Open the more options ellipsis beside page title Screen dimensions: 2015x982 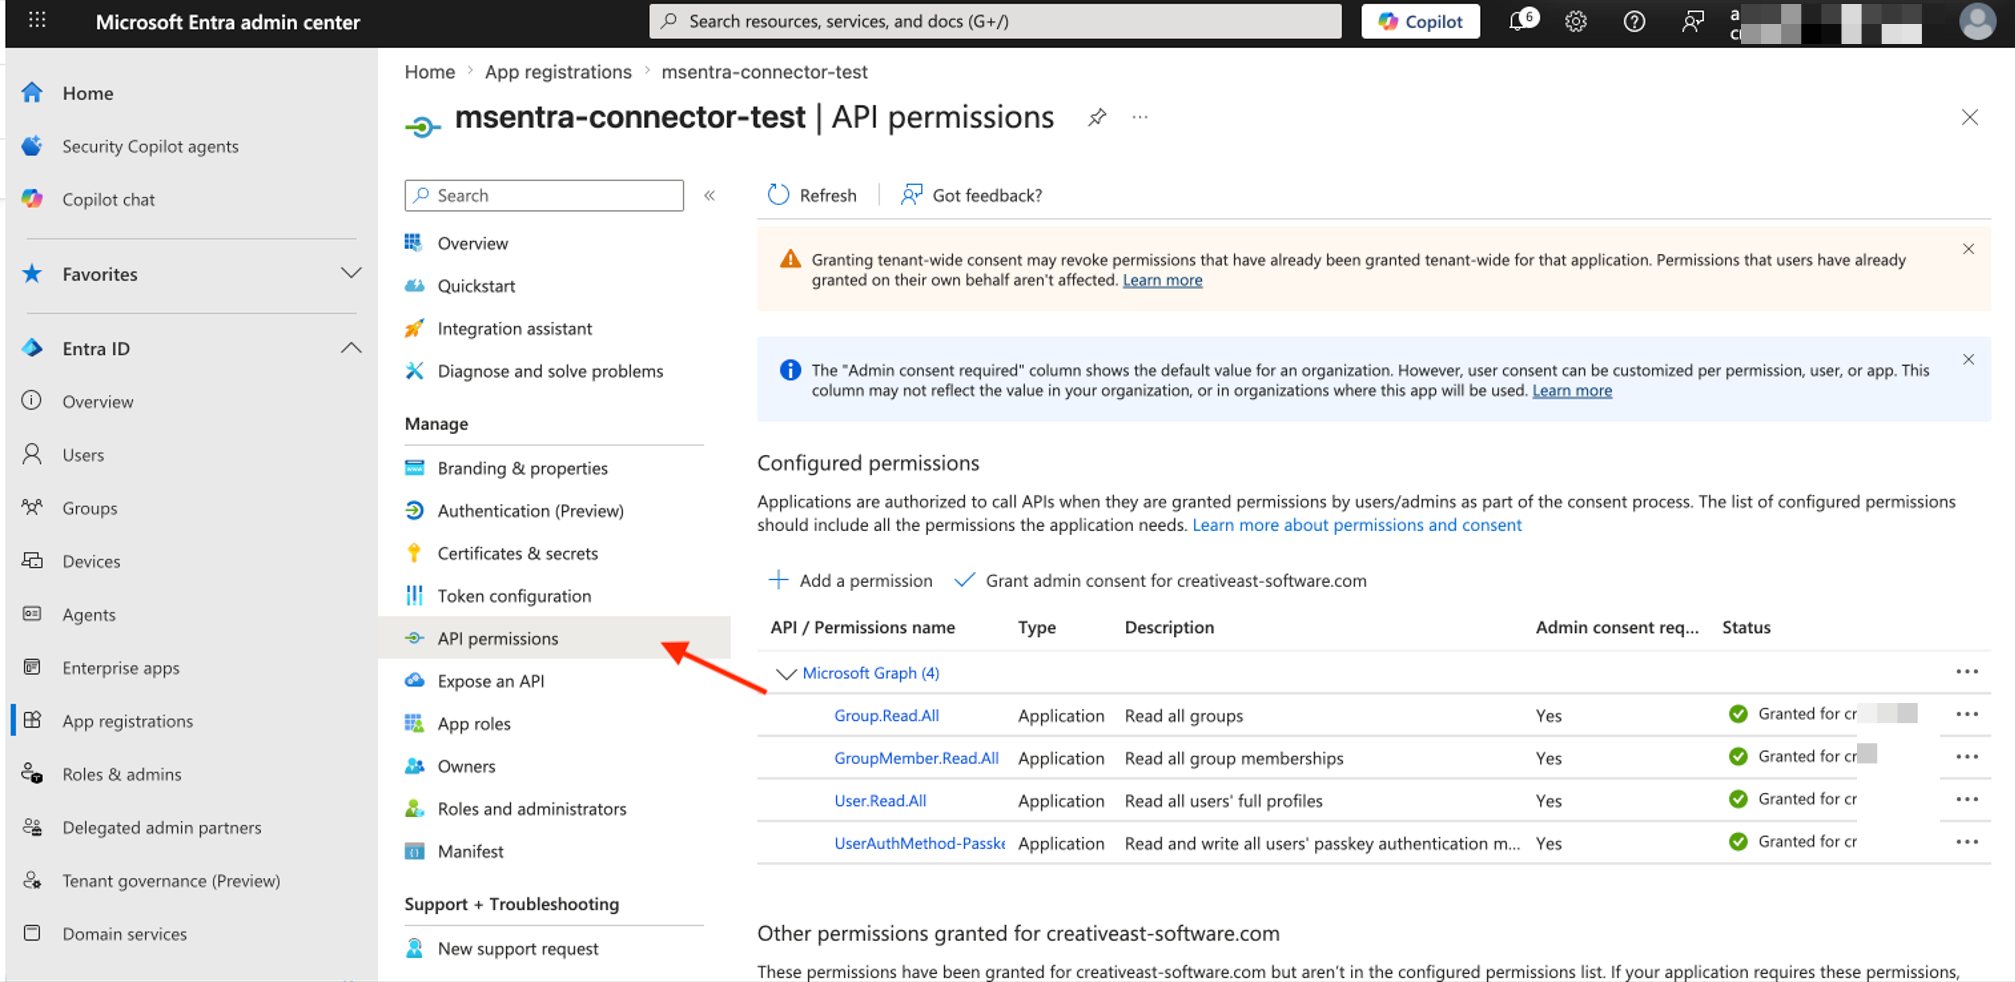click(x=1140, y=117)
